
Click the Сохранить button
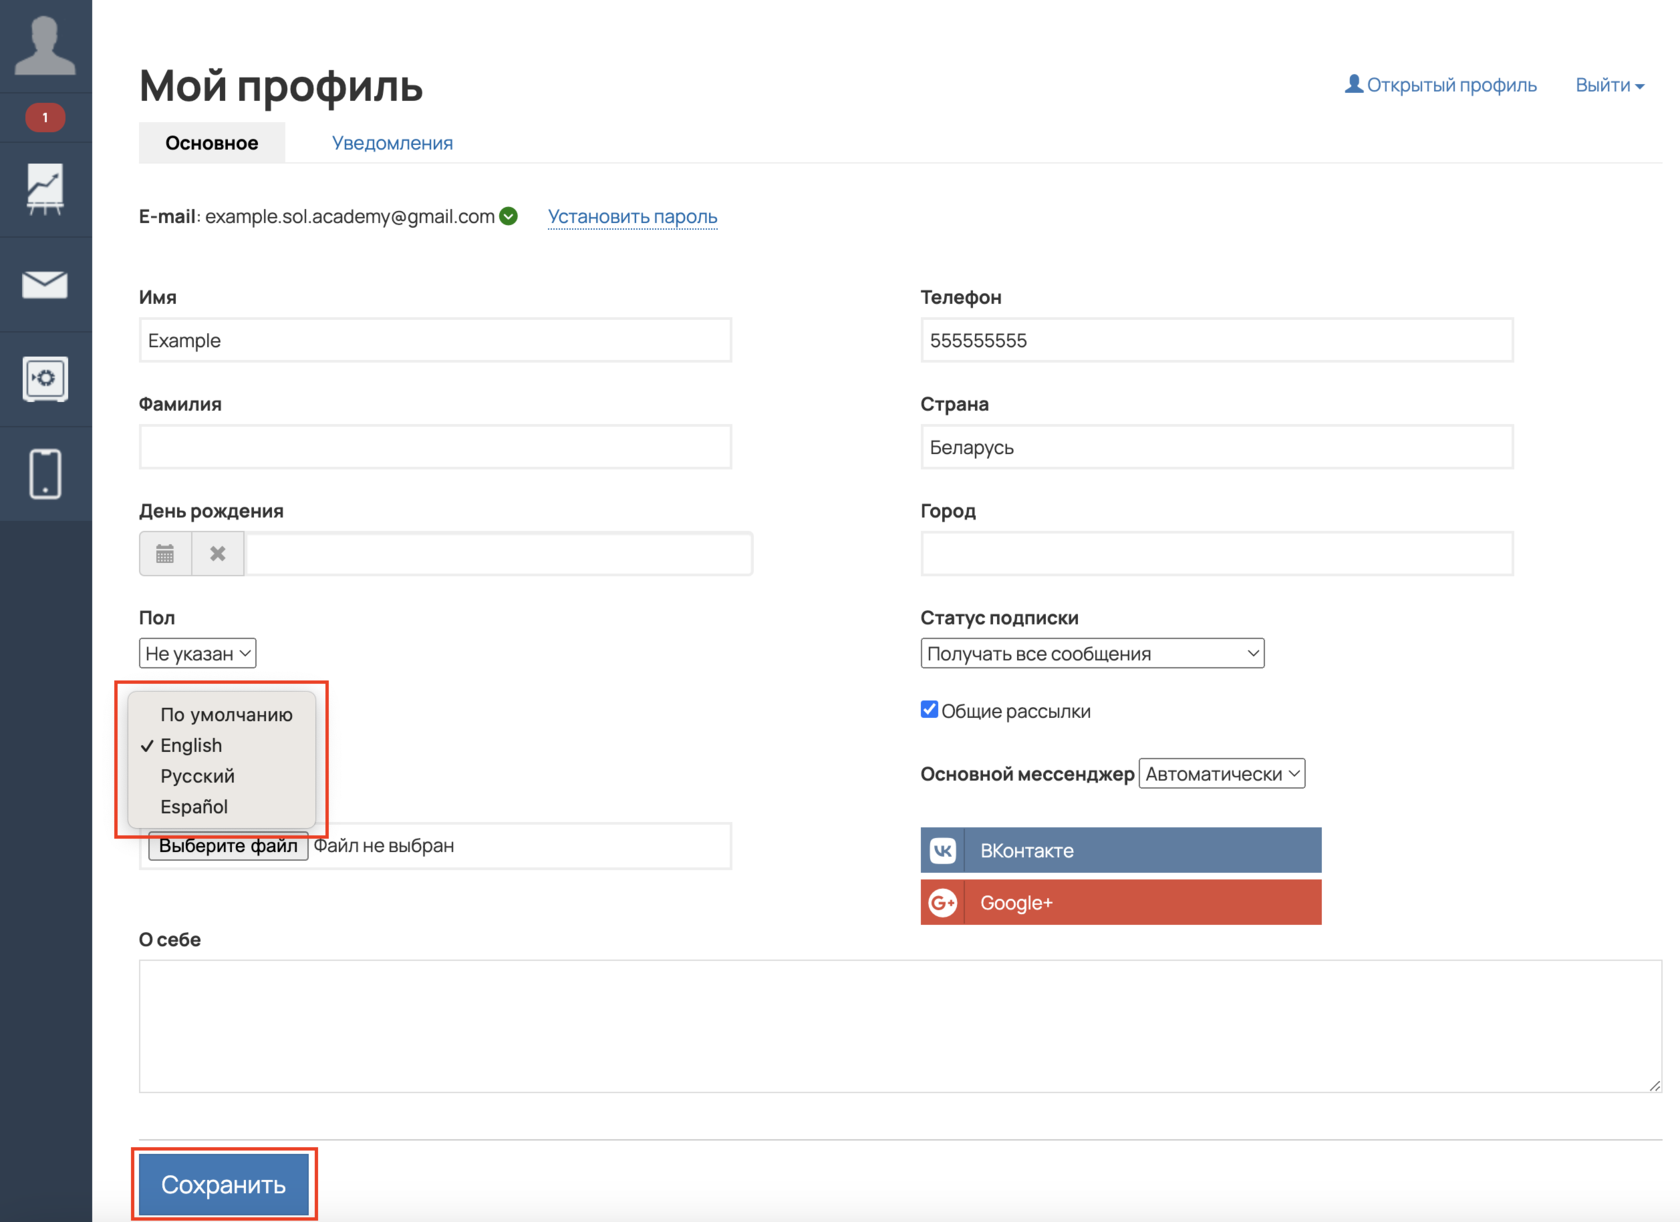[x=224, y=1185]
